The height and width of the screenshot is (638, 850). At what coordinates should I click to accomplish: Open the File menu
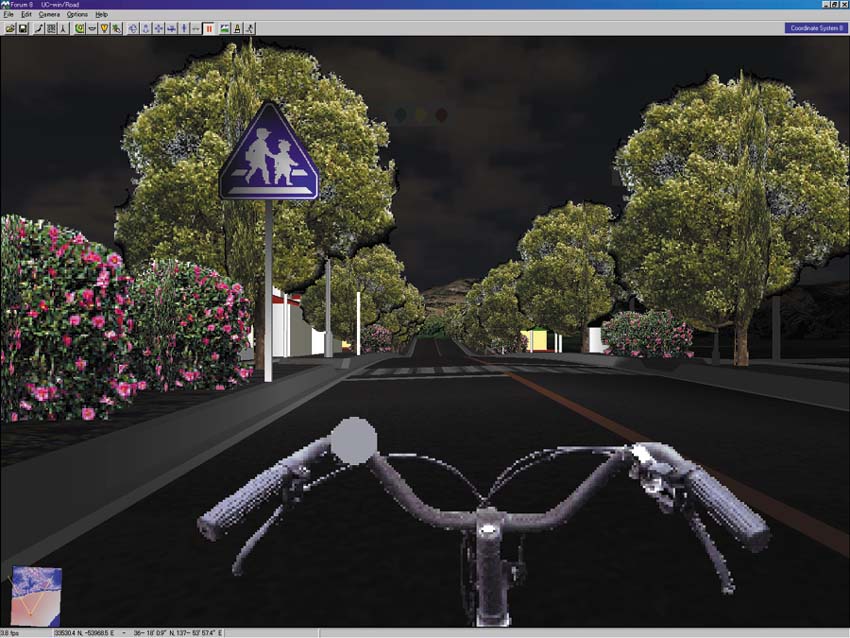pos(8,15)
